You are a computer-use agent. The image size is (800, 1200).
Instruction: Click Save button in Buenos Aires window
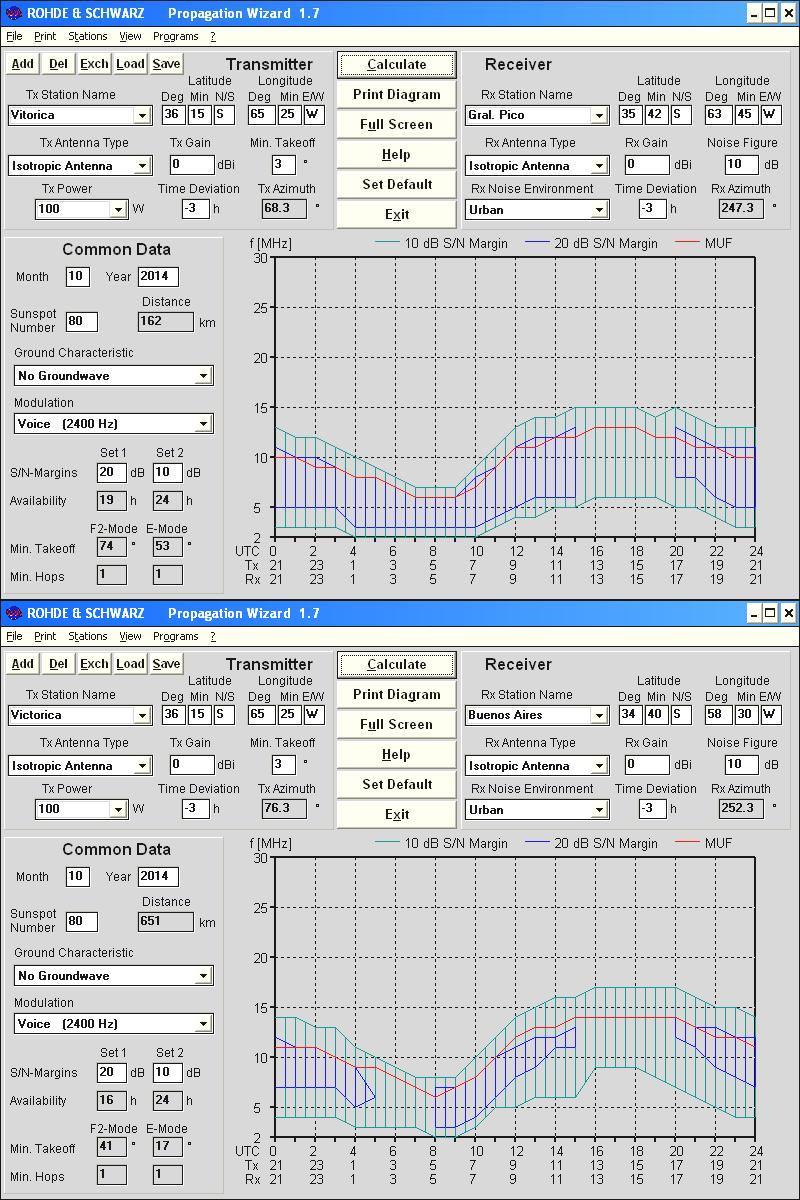[166, 664]
